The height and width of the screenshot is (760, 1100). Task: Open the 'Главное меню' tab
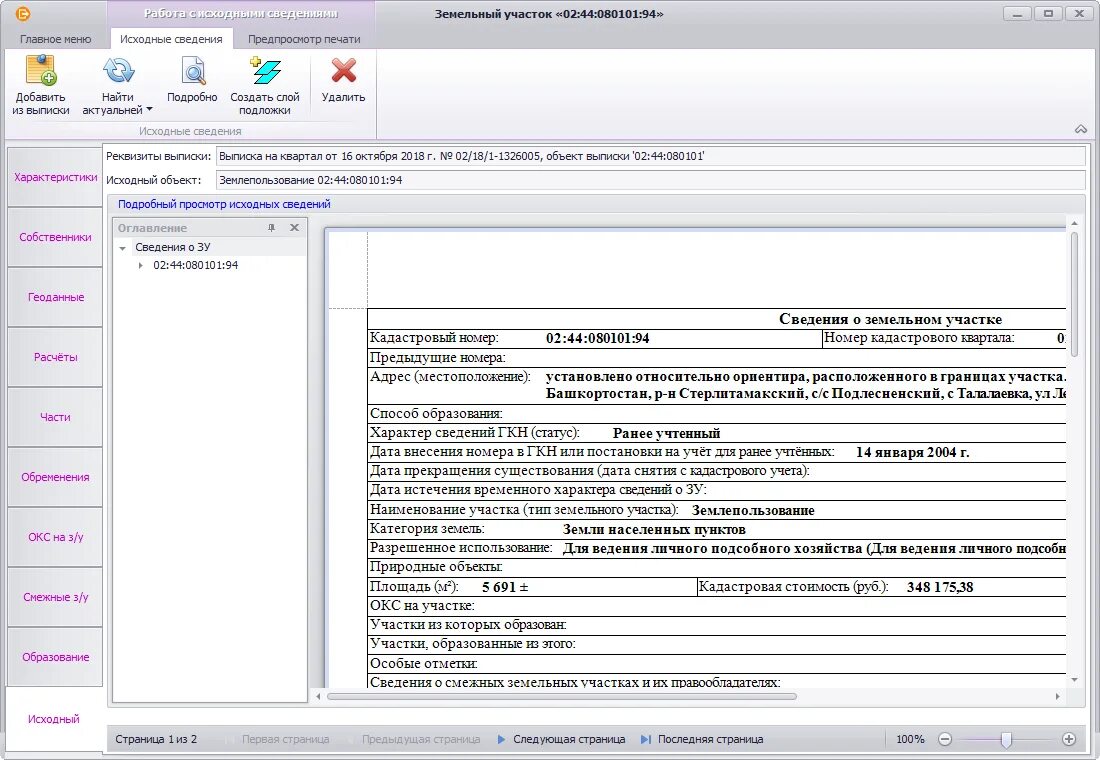(x=55, y=39)
